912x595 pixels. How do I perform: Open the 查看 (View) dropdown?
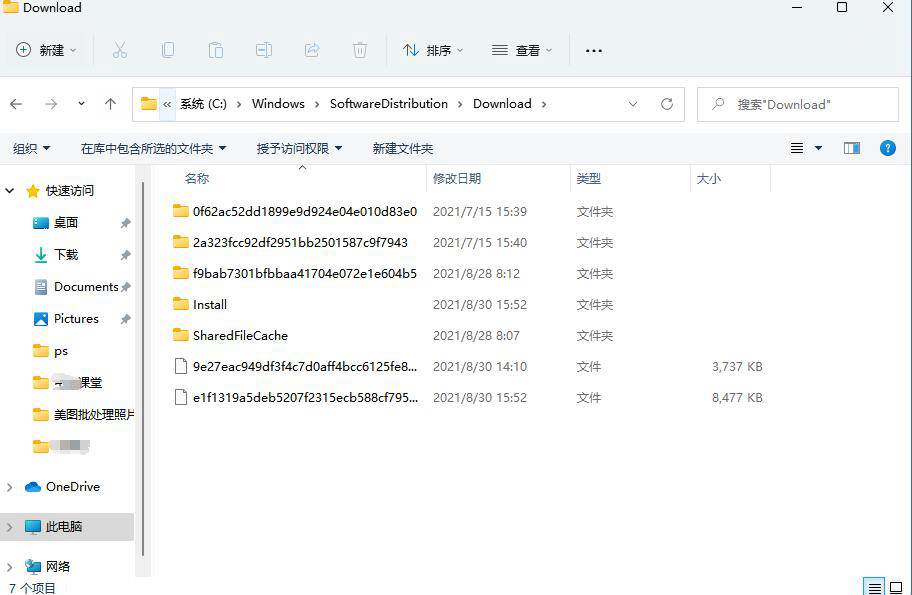click(522, 48)
